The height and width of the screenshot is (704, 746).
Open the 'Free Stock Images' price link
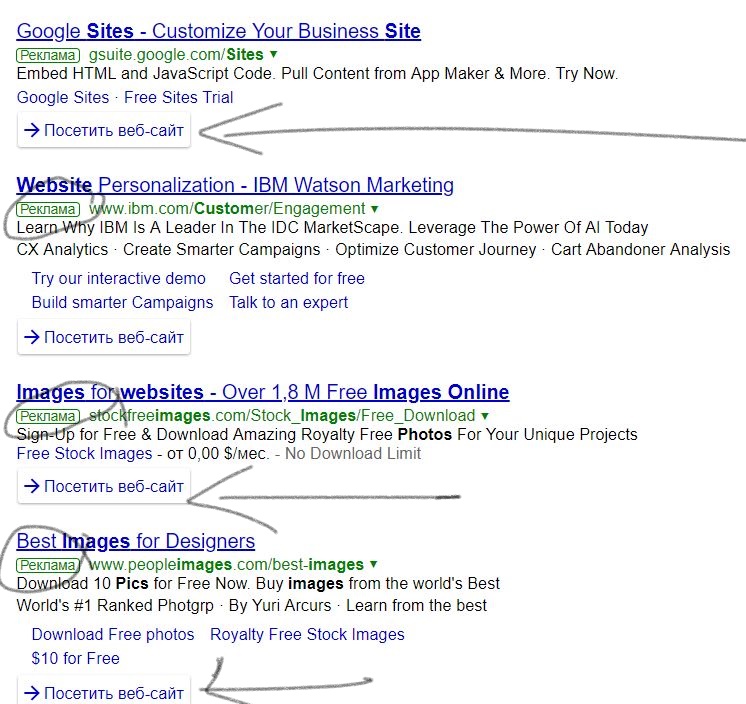pos(84,453)
